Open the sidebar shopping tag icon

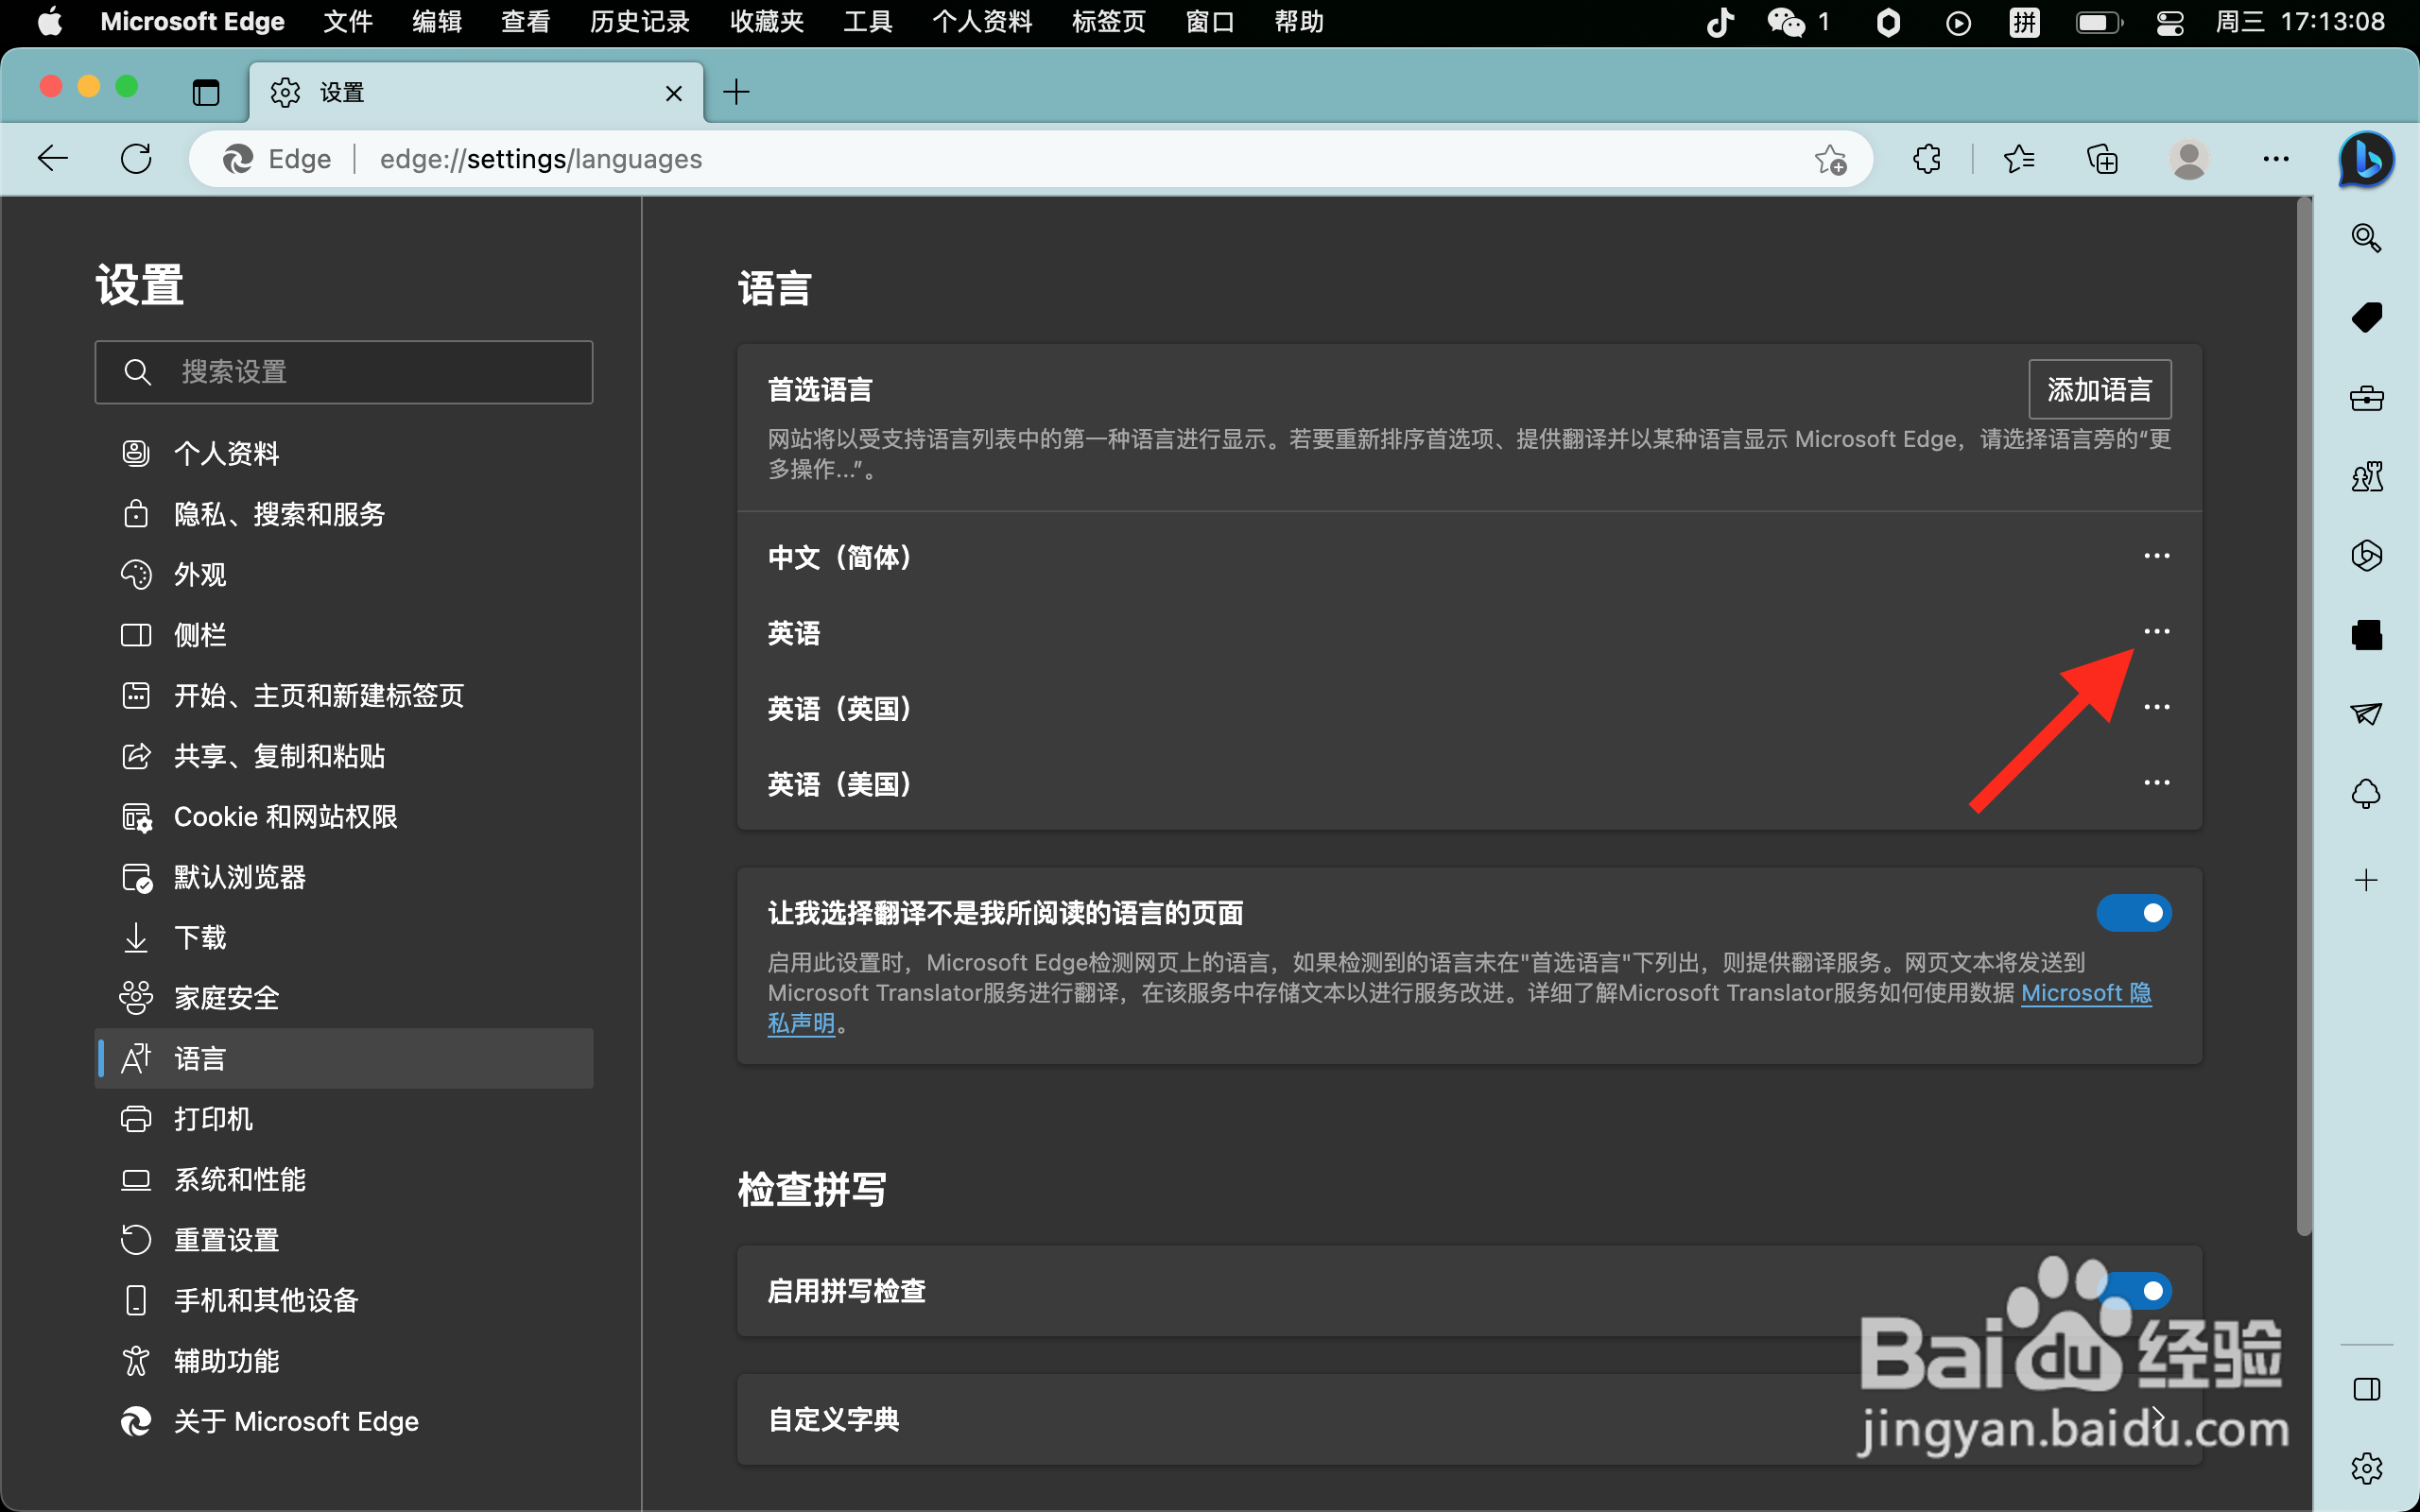click(2366, 318)
